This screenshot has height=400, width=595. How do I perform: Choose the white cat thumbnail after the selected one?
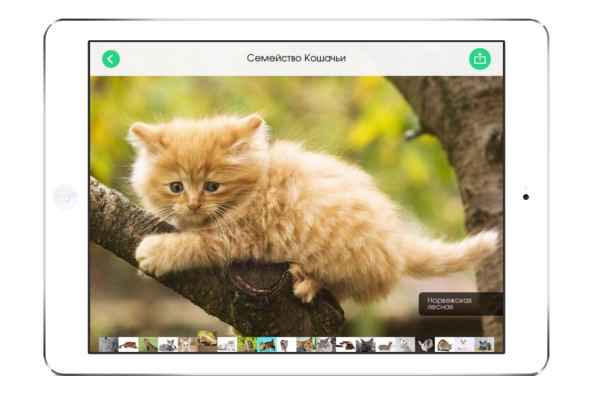pos(227,345)
